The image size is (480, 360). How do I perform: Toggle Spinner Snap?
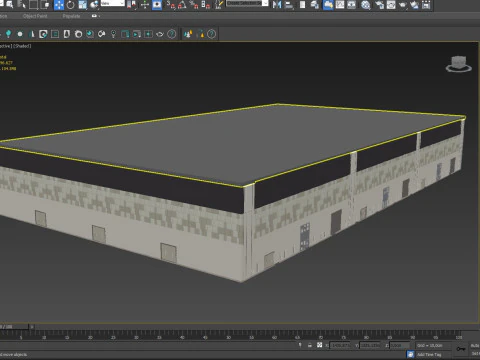[x=206, y=5]
